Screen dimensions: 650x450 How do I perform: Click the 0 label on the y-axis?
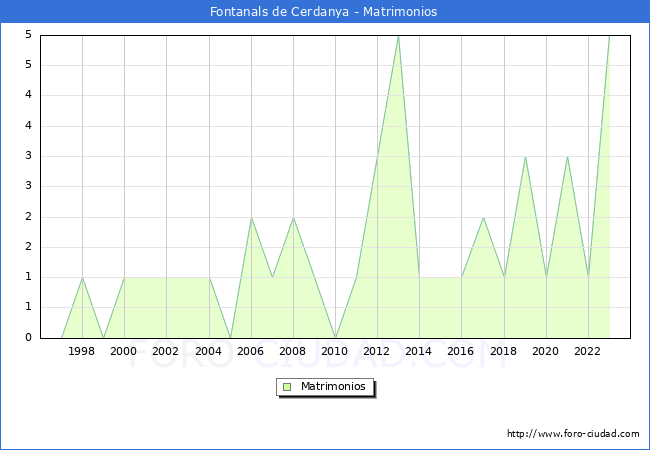coord(28,337)
